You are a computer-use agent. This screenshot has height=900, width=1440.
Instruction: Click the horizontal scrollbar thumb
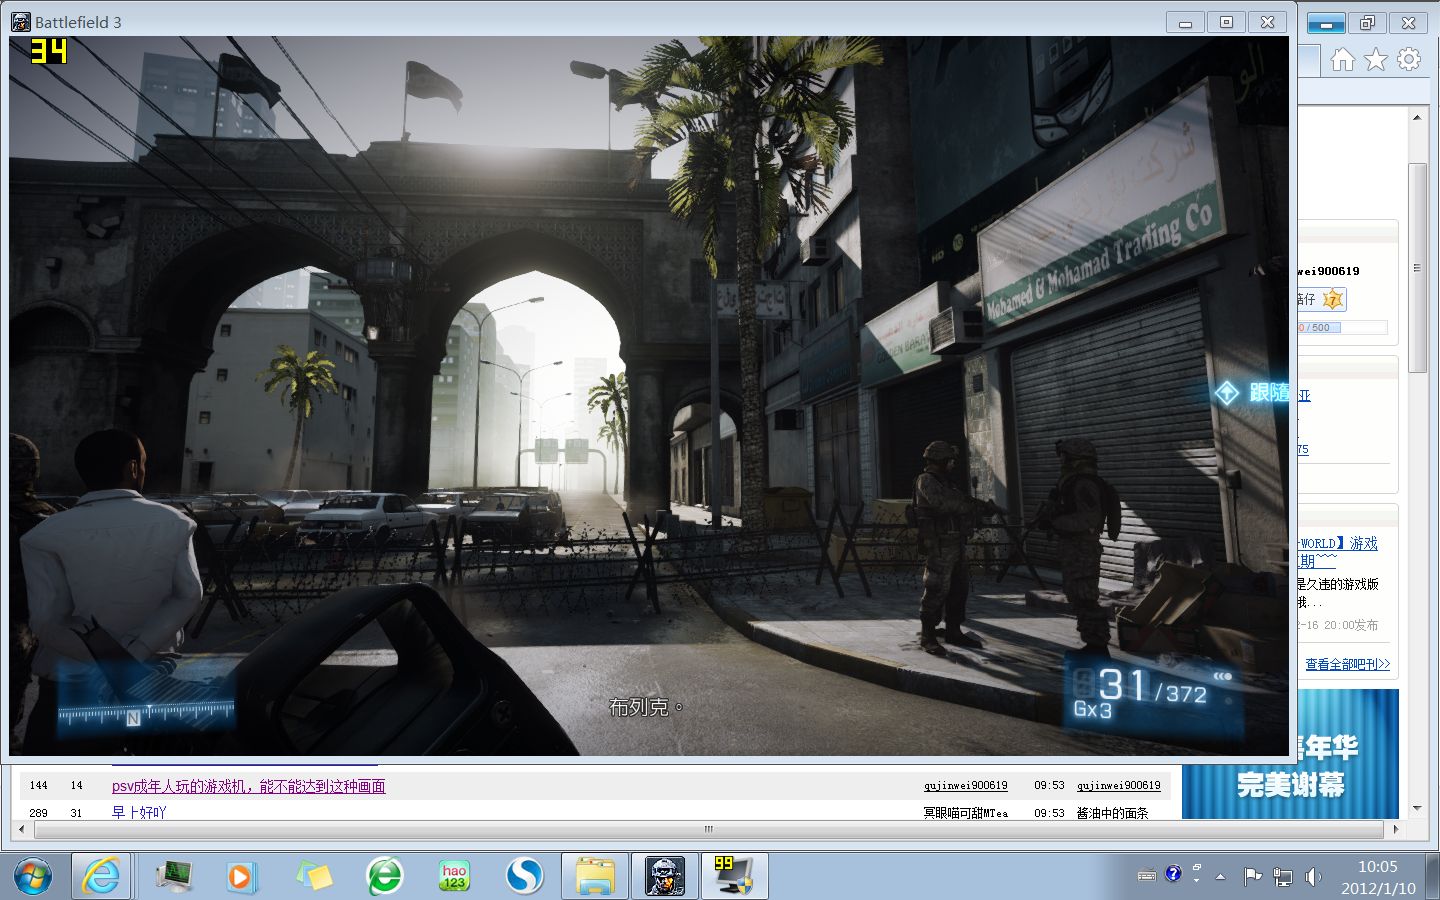coord(708,829)
